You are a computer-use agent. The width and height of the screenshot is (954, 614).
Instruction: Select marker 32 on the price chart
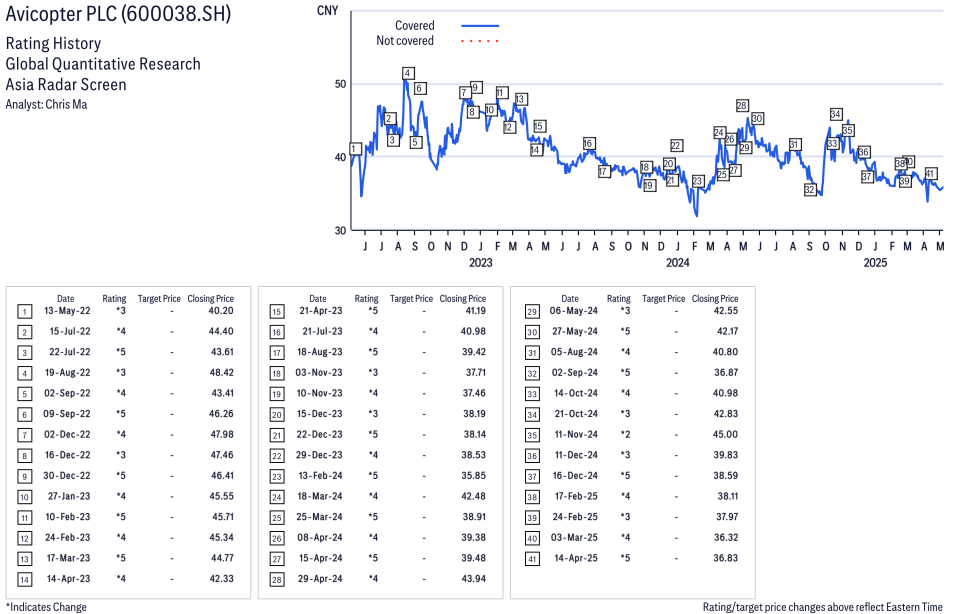click(809, 189)
